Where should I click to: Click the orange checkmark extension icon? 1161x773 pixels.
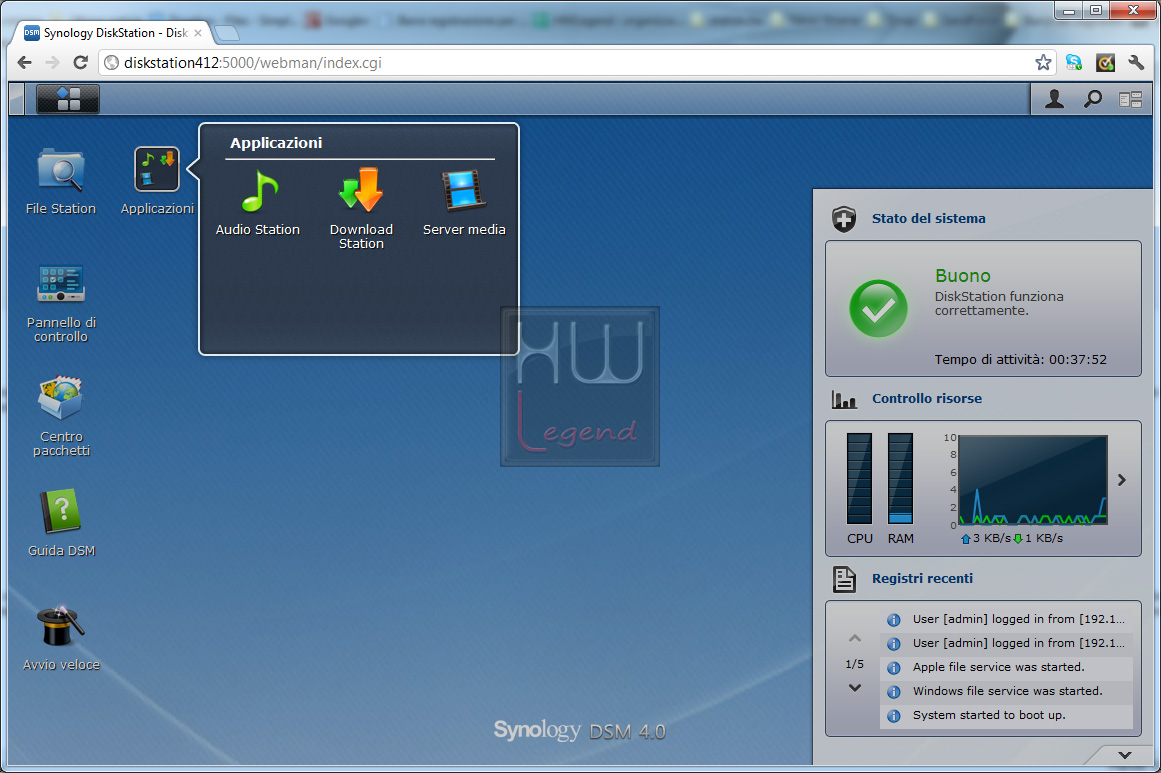1105,63
